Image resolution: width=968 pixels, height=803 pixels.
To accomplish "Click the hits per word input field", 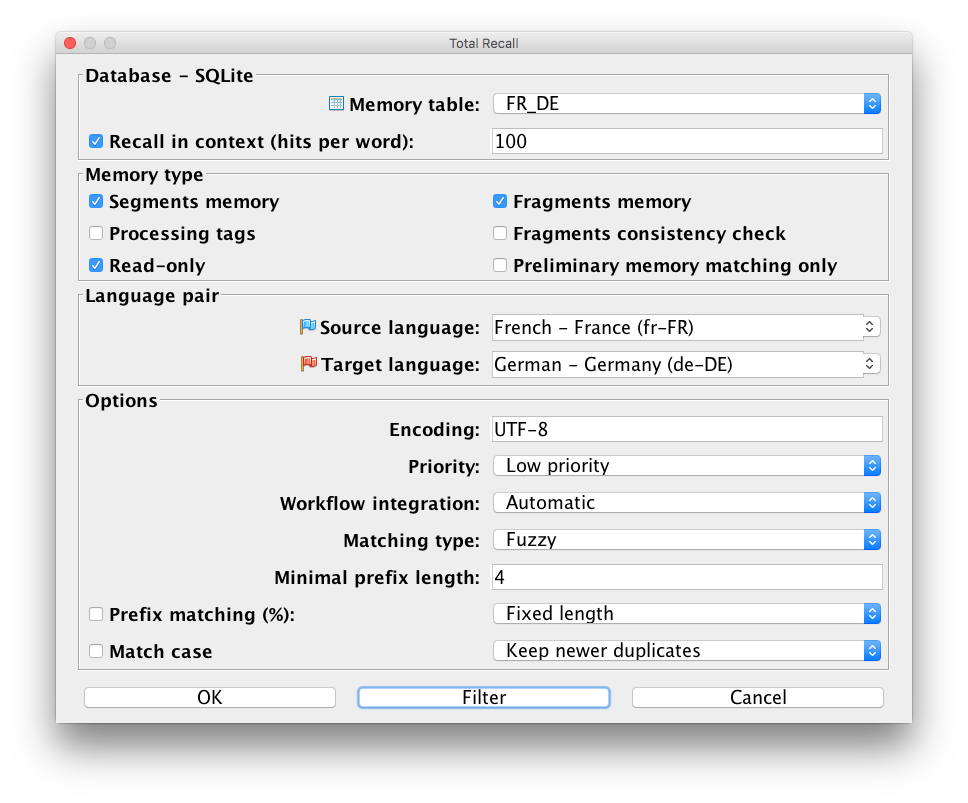I will [687, 141].
